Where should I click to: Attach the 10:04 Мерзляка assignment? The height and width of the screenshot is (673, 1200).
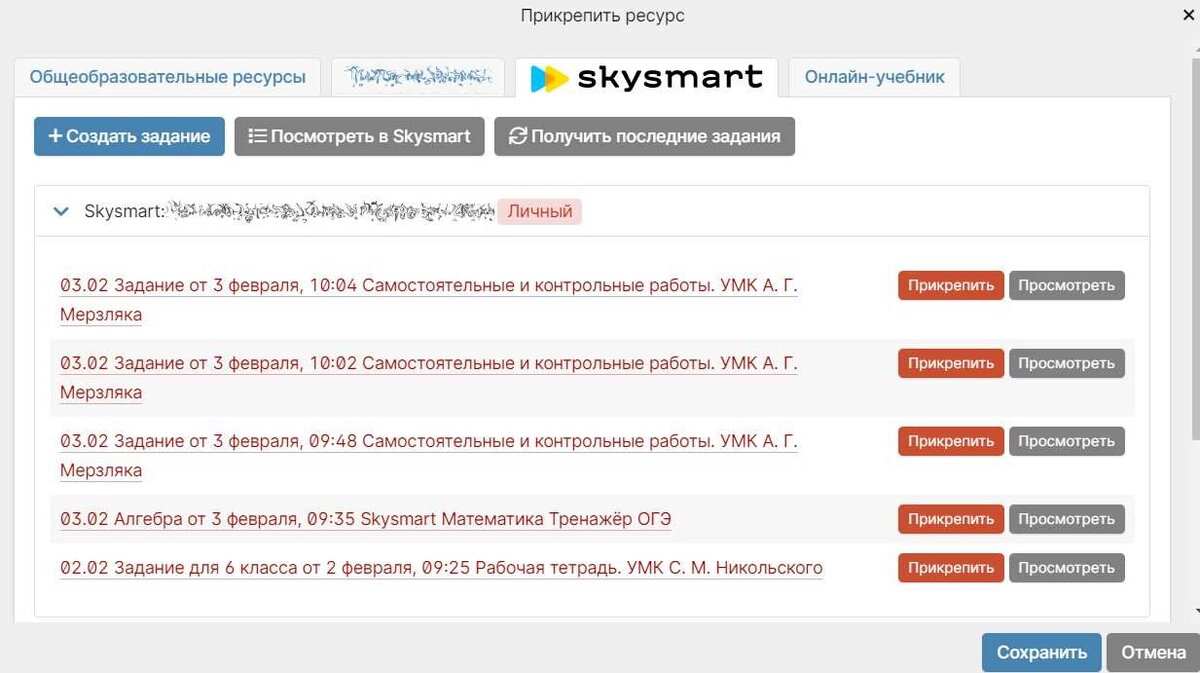(951, 285)
